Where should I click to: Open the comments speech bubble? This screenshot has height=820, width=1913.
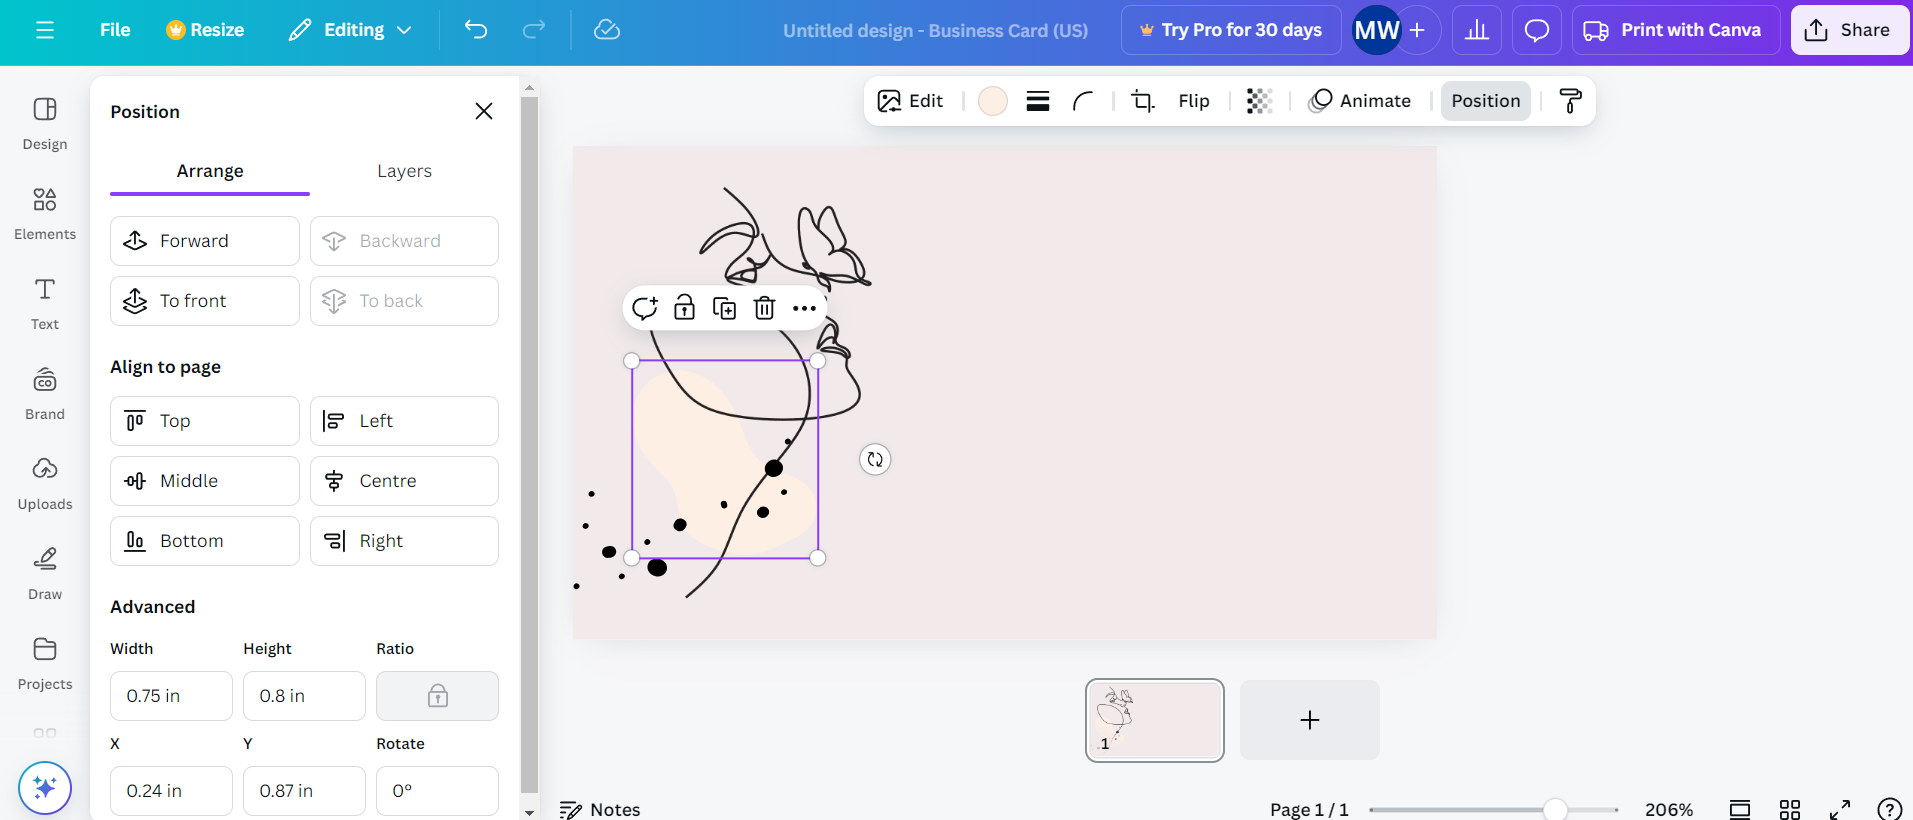pyautogui.click(x=1537, y=30)
